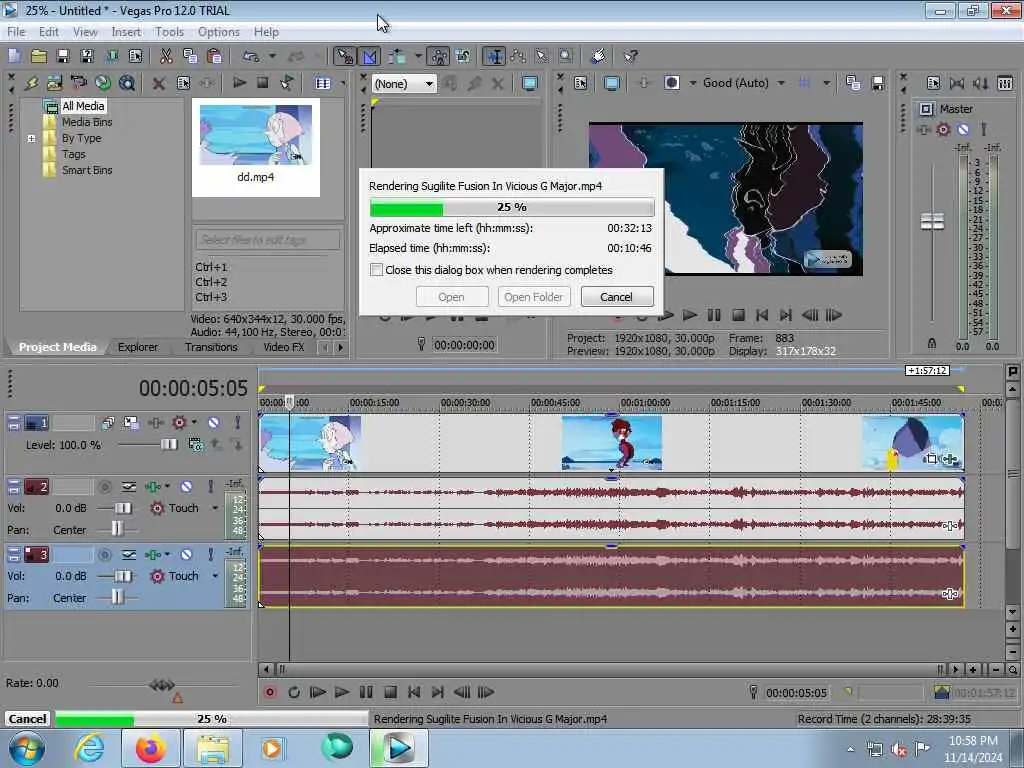Viewport: 1024px width, 768px height.
Task: Select the Normal Edit tool icon
Action: click(x=494, y=56)
